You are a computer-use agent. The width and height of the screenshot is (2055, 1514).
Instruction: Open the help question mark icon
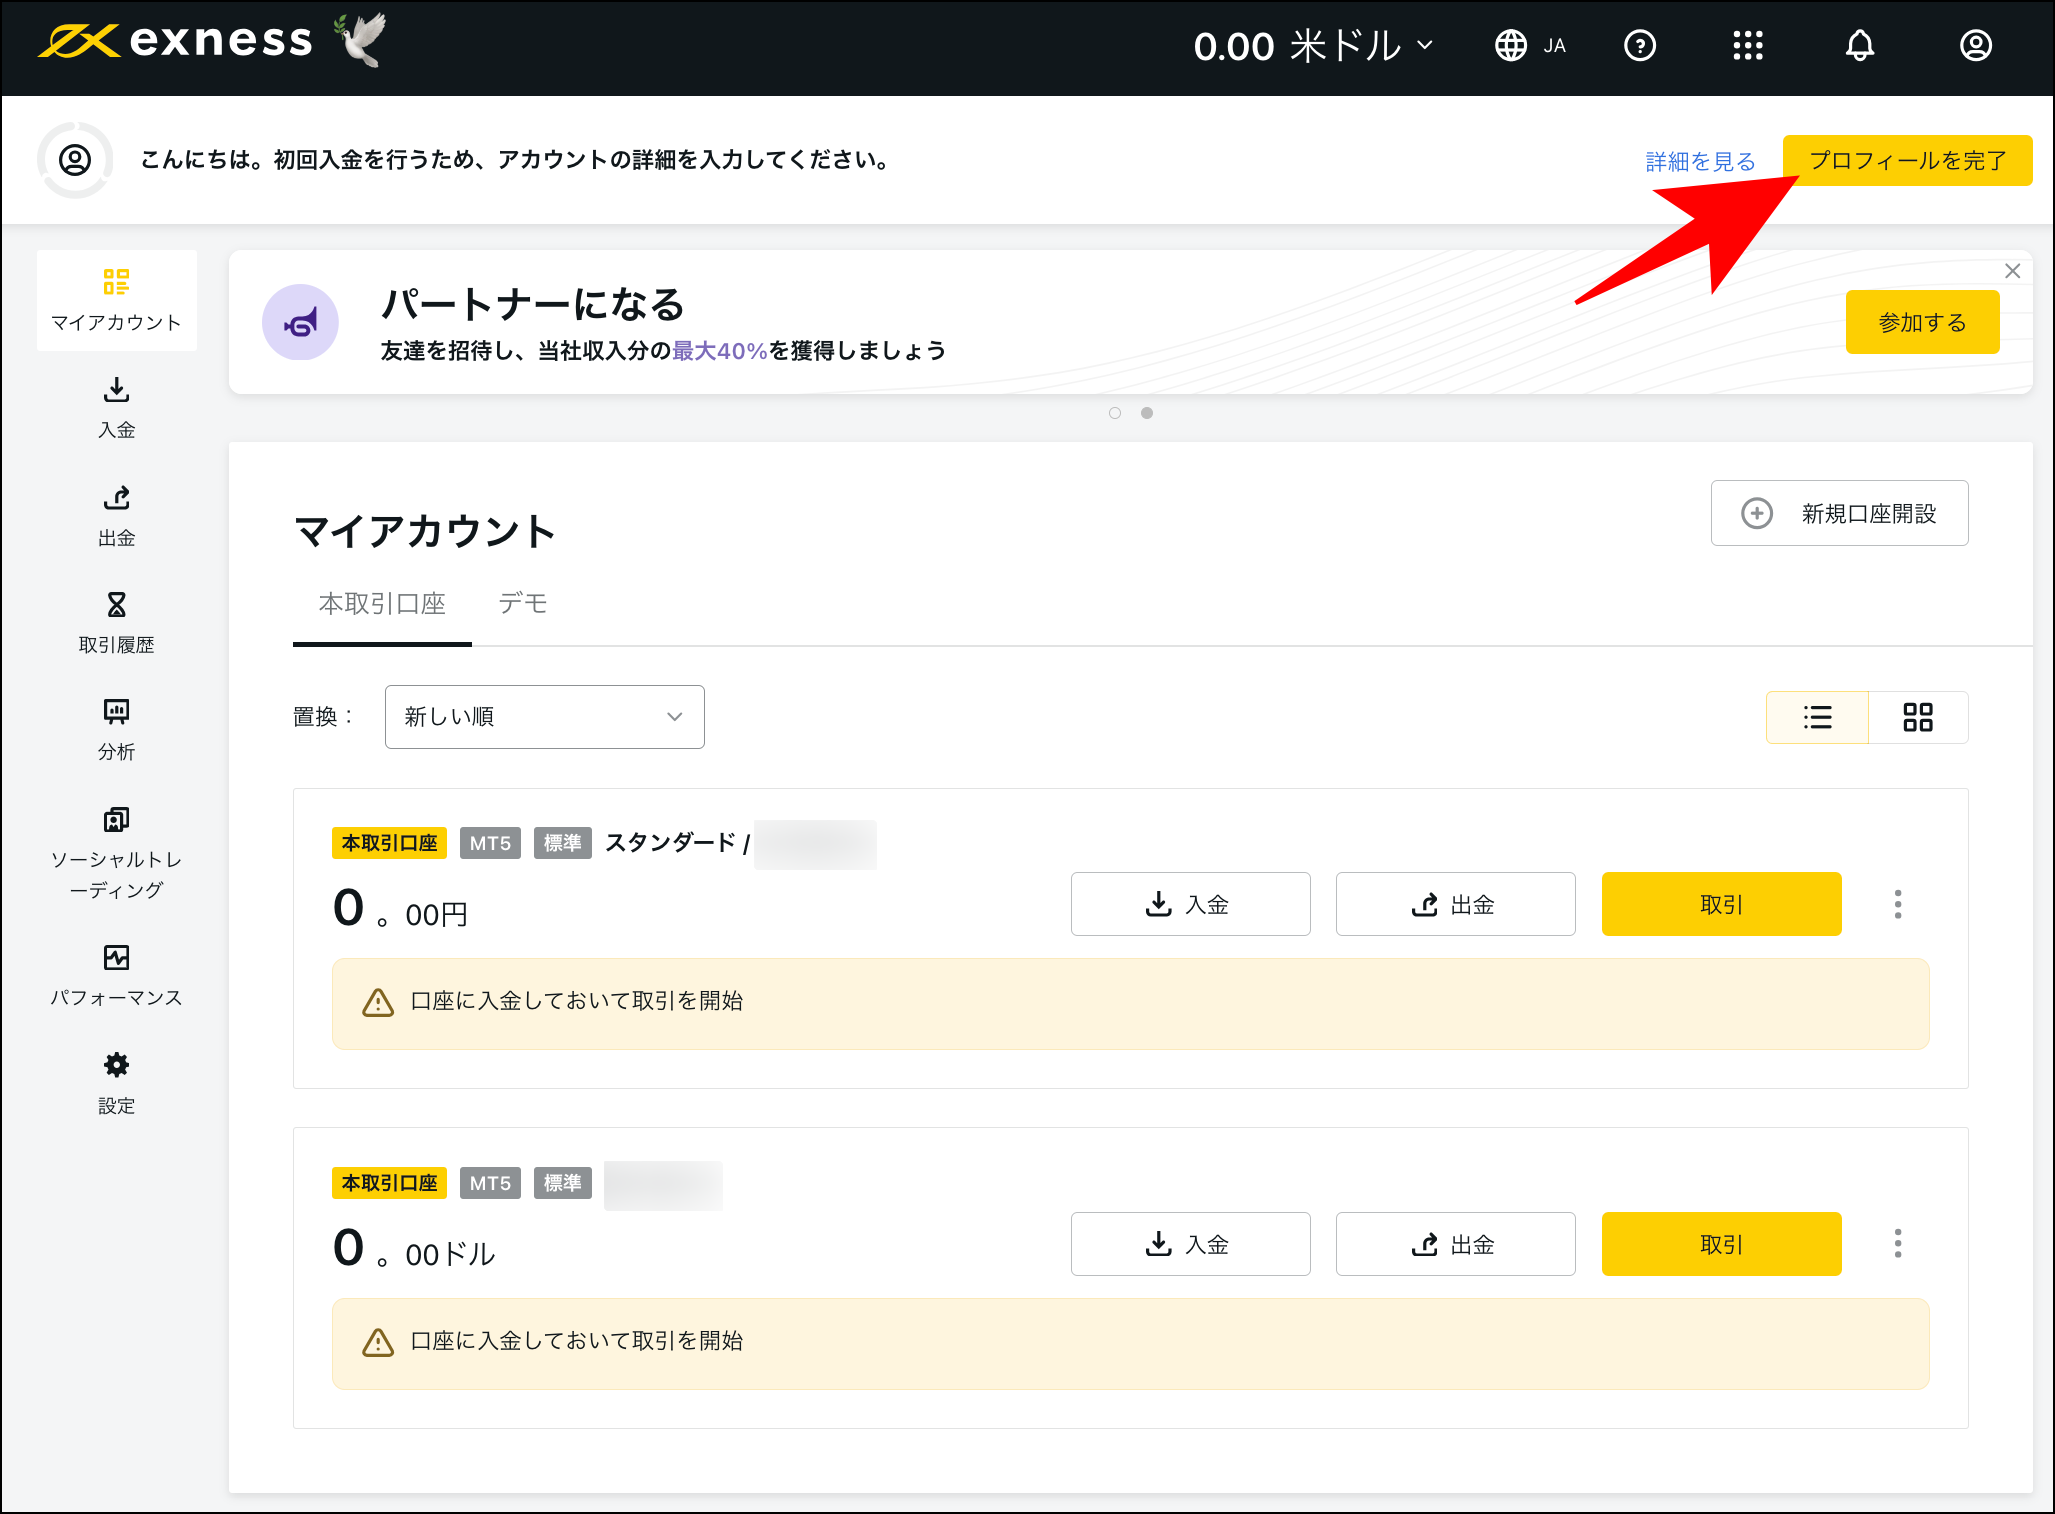pyautogui.click(x=1640, y=45)
